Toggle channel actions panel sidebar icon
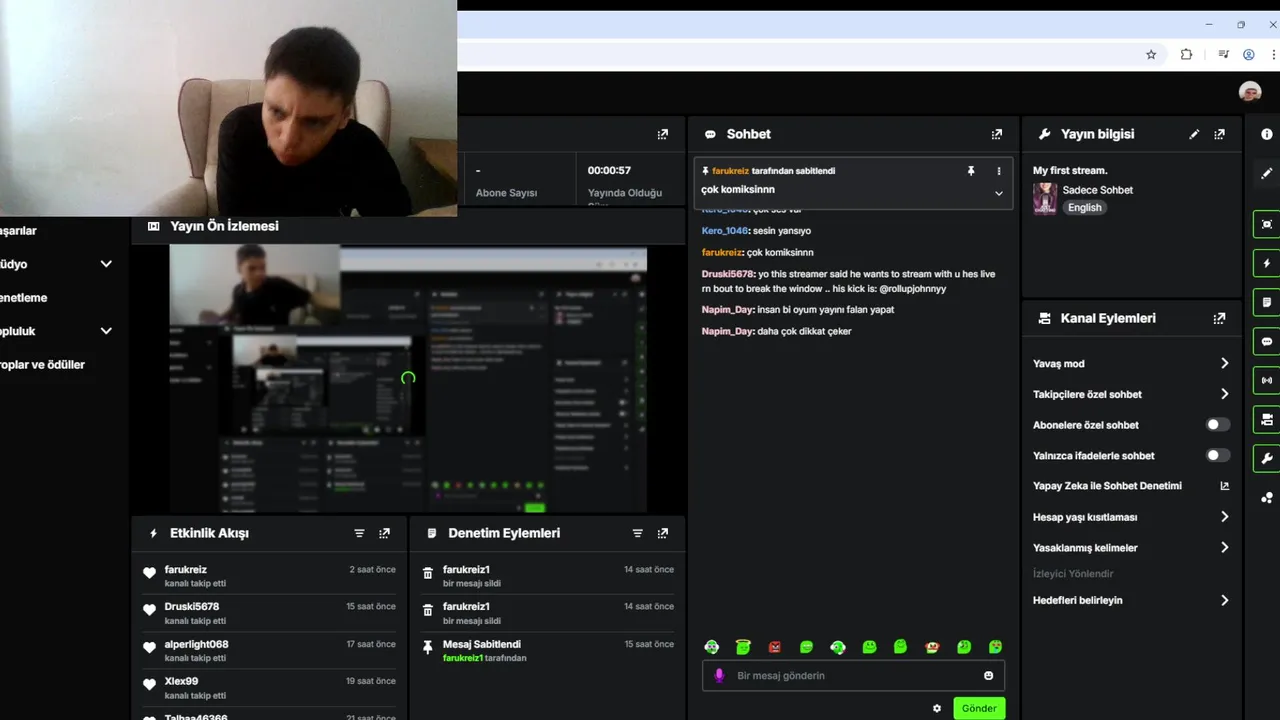1280x720 pixels. 1267,419
